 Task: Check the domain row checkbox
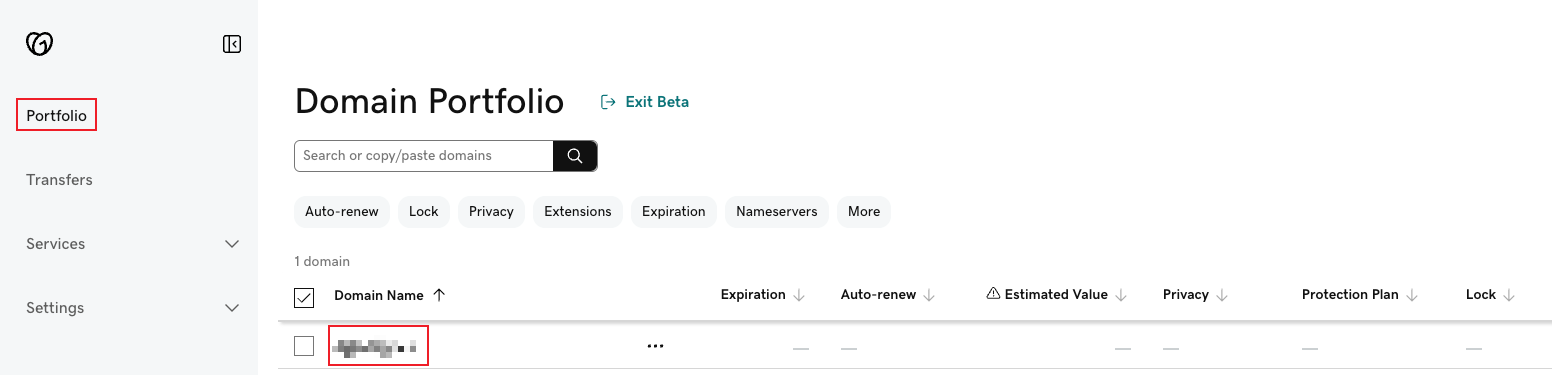[x=304, y=346]
